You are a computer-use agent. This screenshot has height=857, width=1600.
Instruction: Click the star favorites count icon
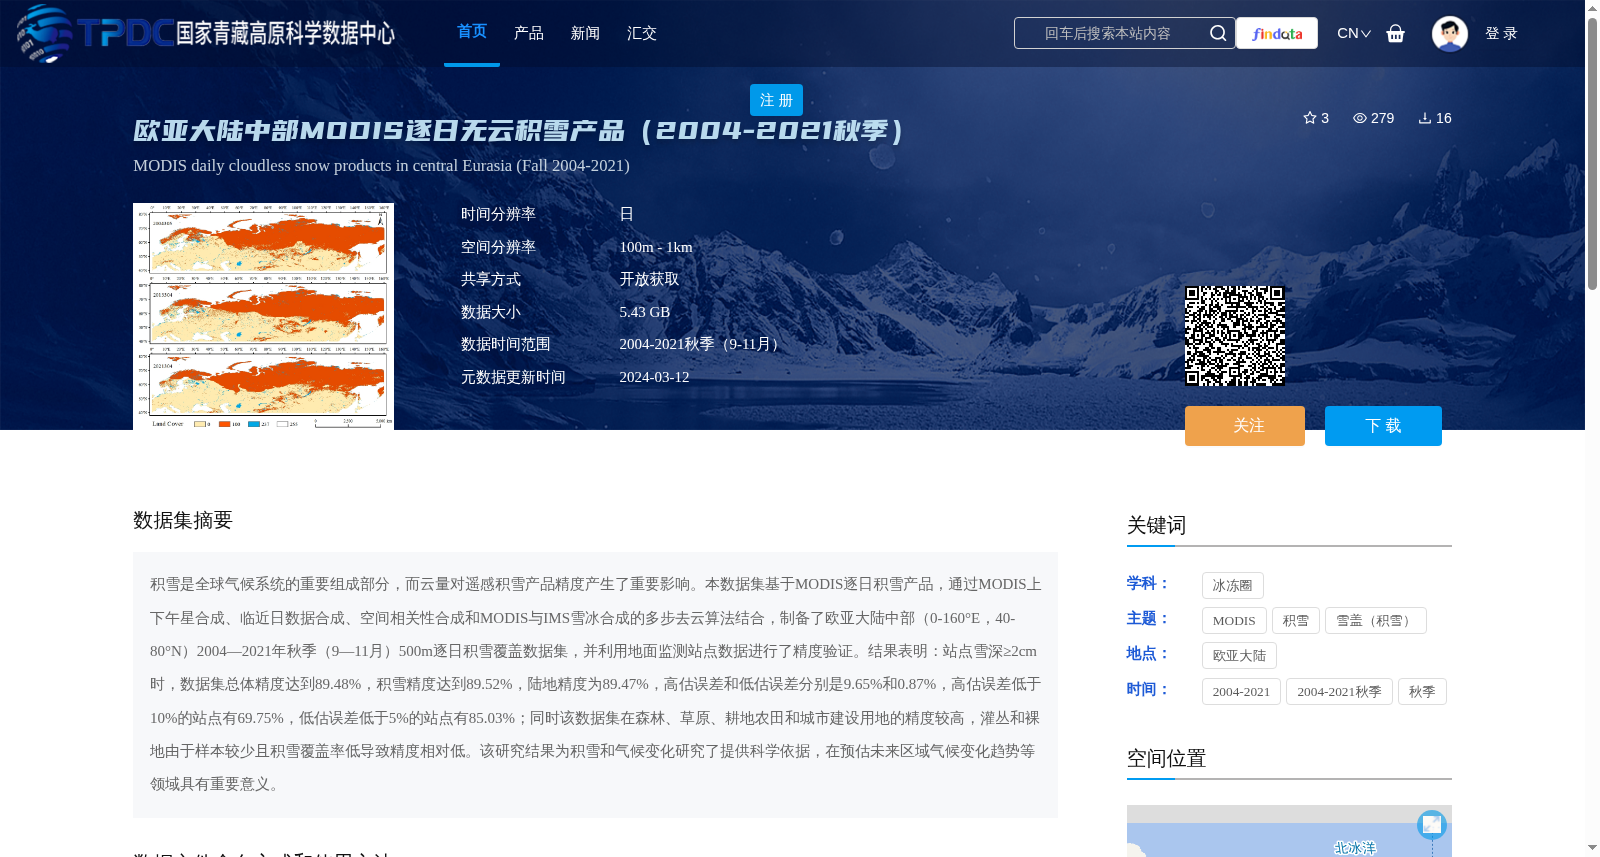click(x=1310, y=118)
